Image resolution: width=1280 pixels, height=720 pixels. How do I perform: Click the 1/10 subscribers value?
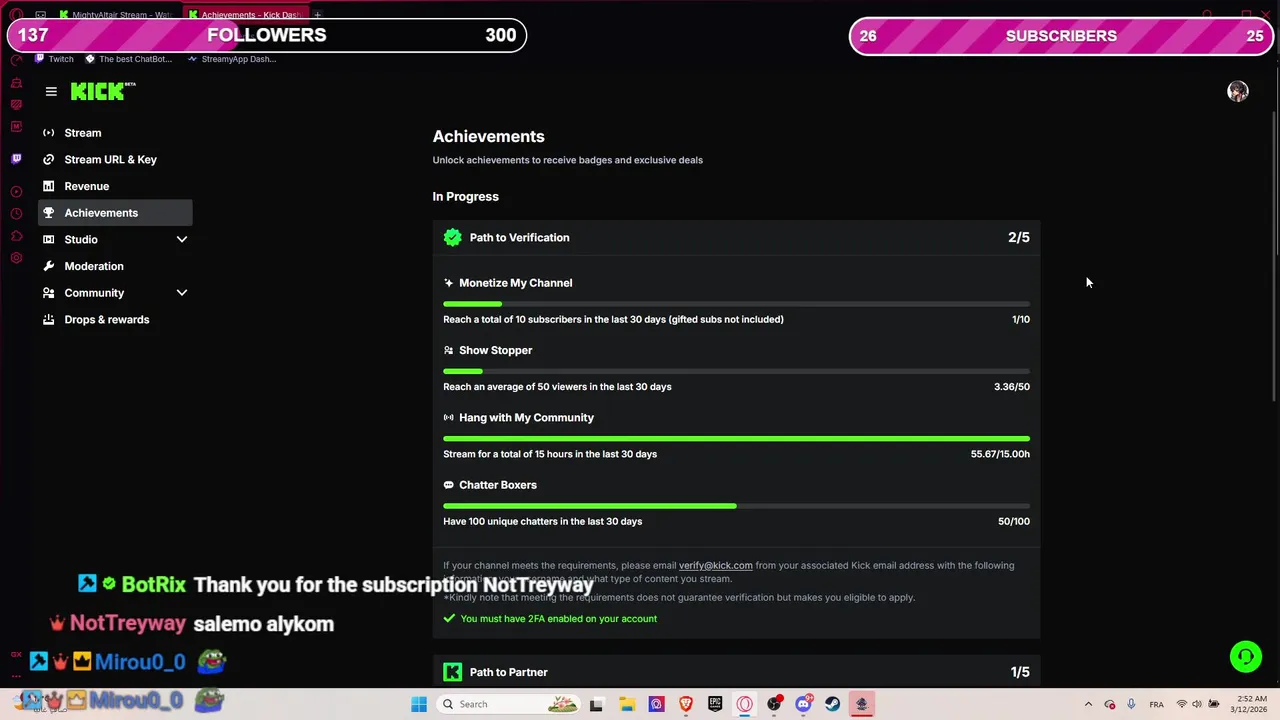tap(1021, 320)
